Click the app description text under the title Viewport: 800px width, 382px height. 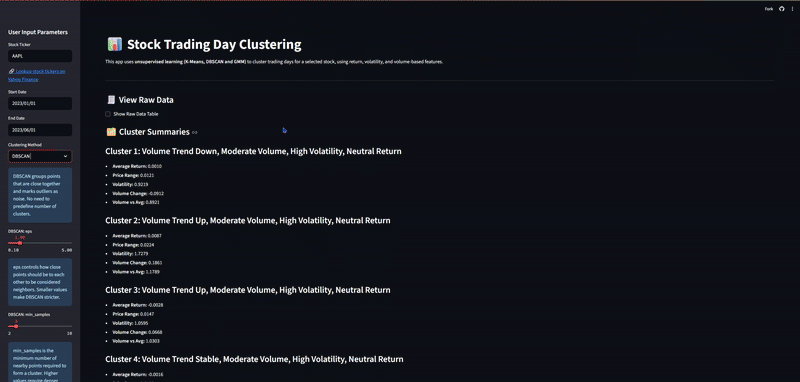pos(274,62)
